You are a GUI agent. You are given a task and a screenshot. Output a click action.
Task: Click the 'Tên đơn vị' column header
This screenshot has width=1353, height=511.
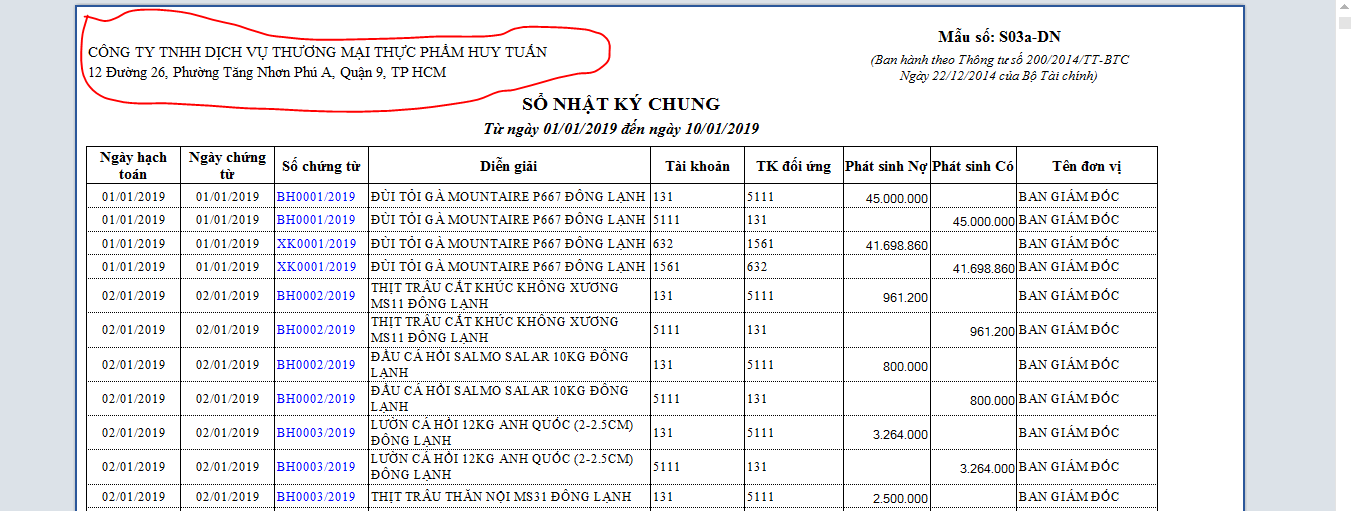1087,166
